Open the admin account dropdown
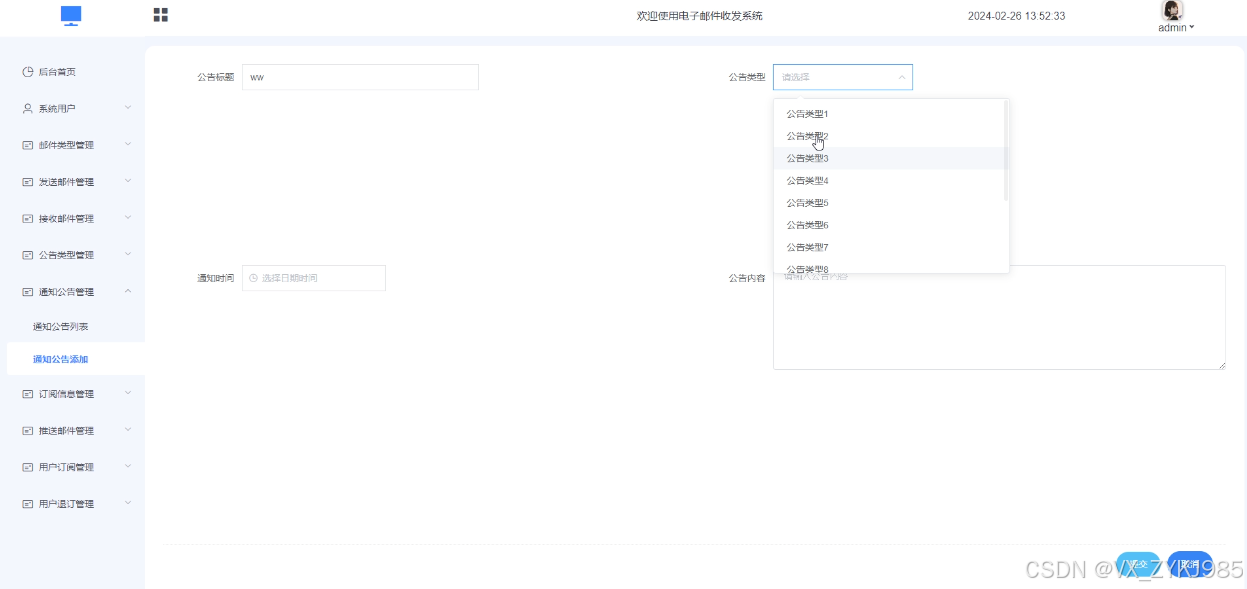 click(x=1174, y=27)
